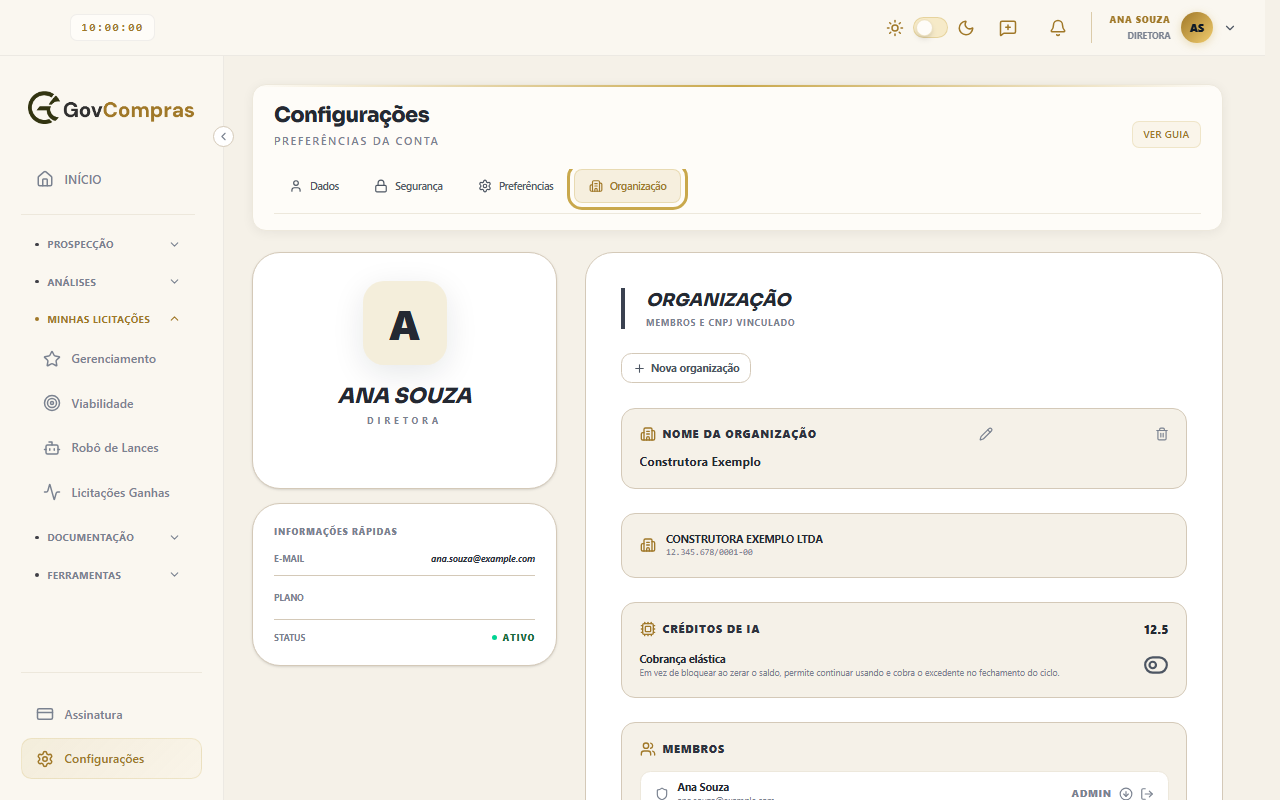1280x800 pixels.
Task: Expand the Ferramentas menu section
Action: [x=108, y=575]
